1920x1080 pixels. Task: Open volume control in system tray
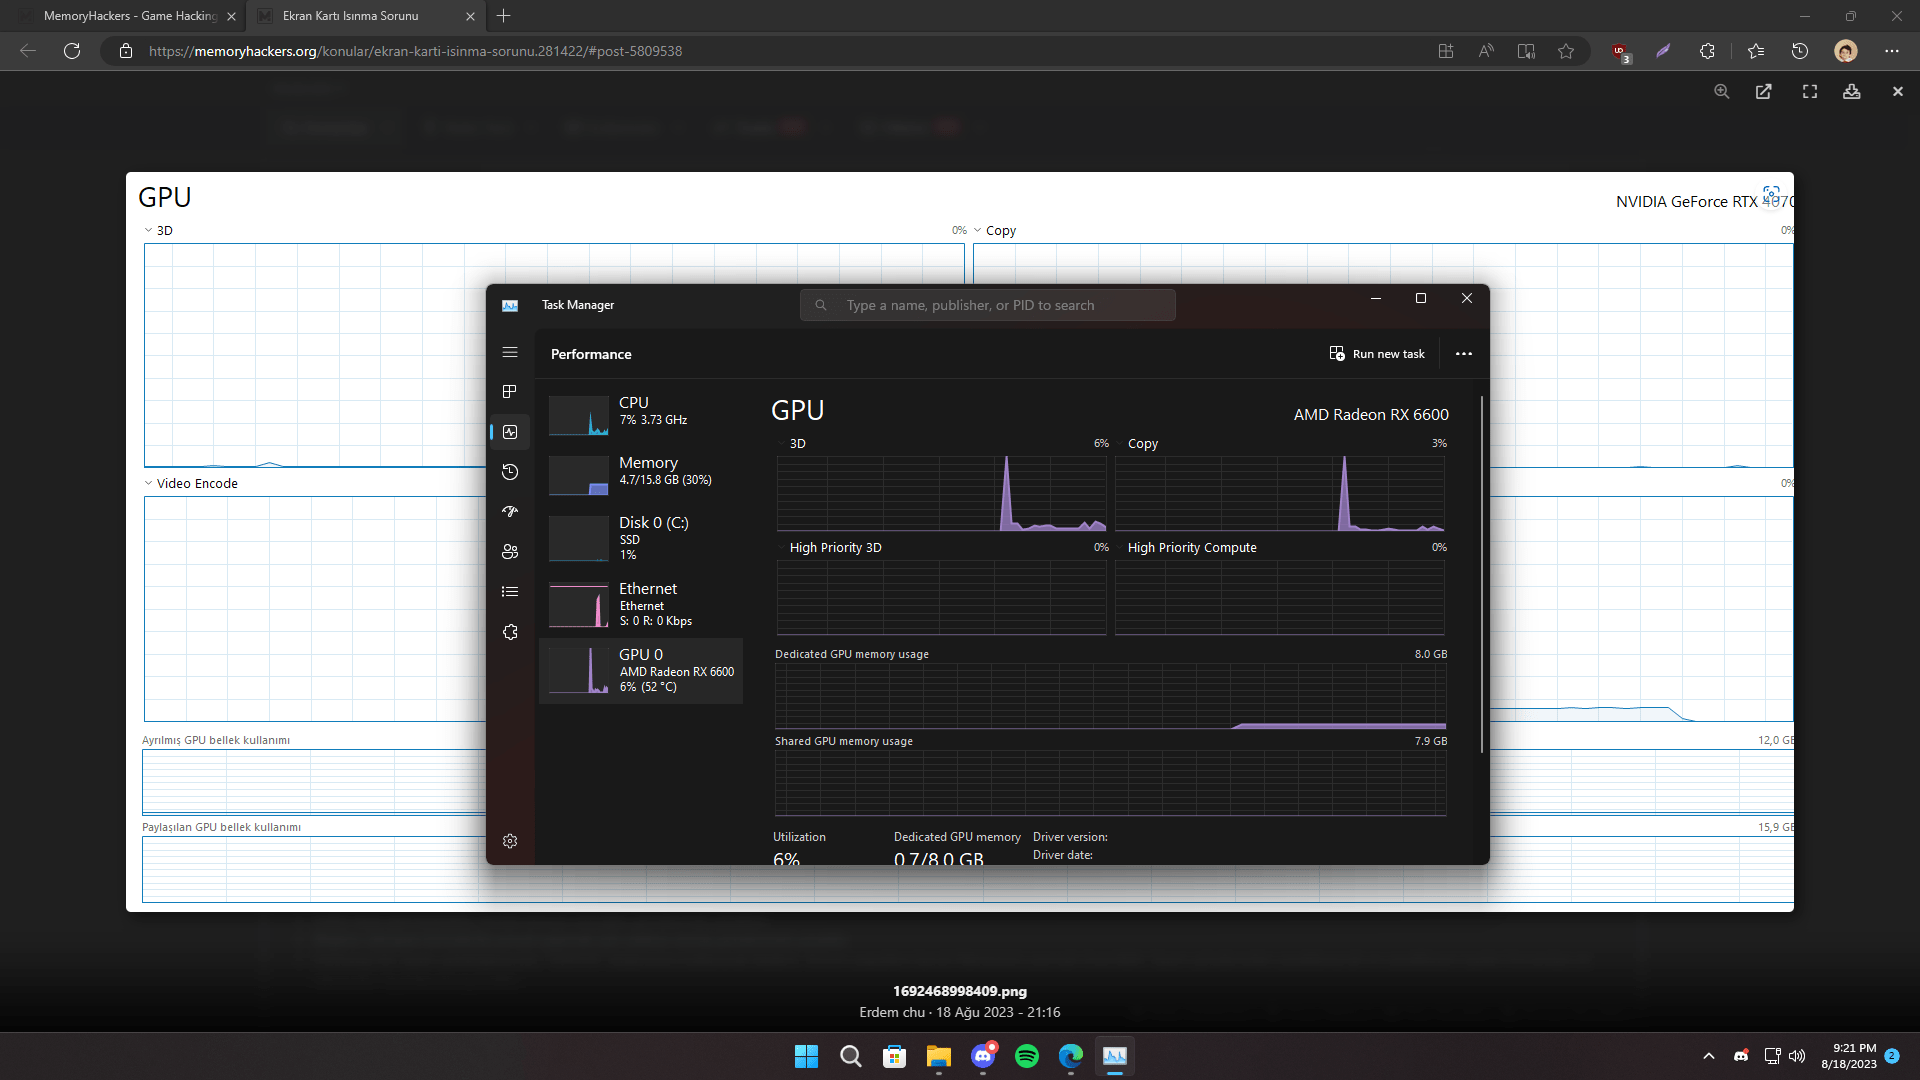tap(1797, 1056)
